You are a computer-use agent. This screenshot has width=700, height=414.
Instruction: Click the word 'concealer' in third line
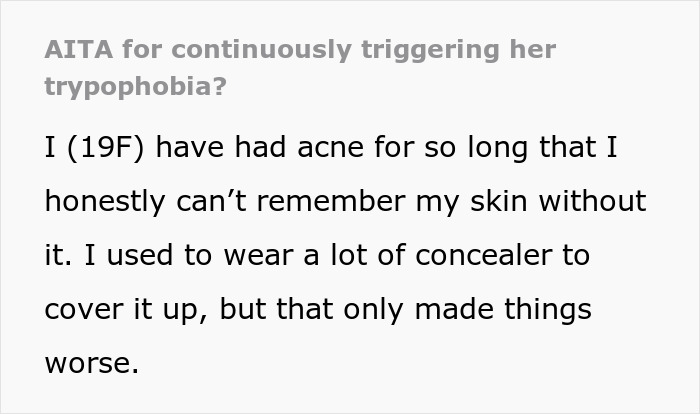[484, 255]
